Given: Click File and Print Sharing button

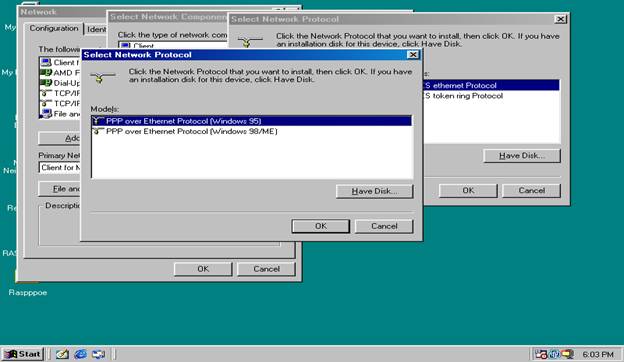Looking at the screenshot, I should tap(59, 189).
